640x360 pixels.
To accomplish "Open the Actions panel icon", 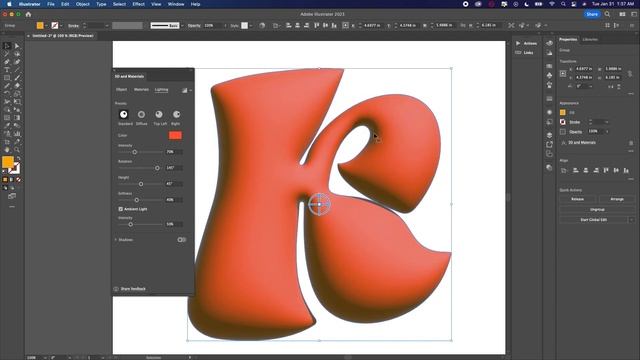I will [518, 43].
